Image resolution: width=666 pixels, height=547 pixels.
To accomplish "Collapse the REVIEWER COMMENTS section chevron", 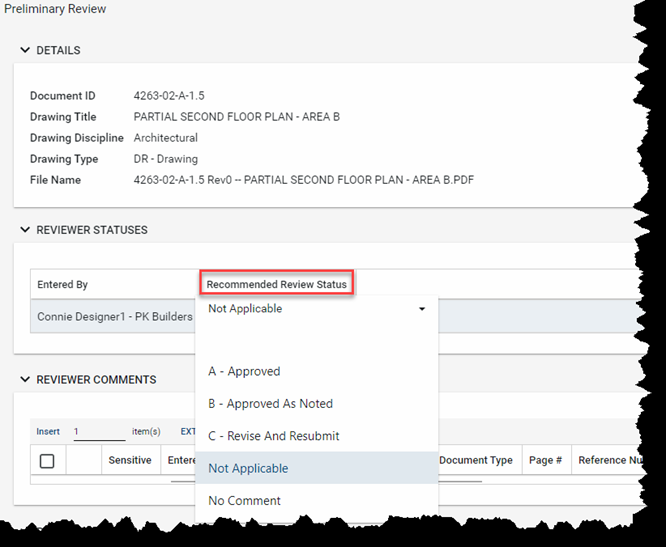I will (x=25, y=380).
